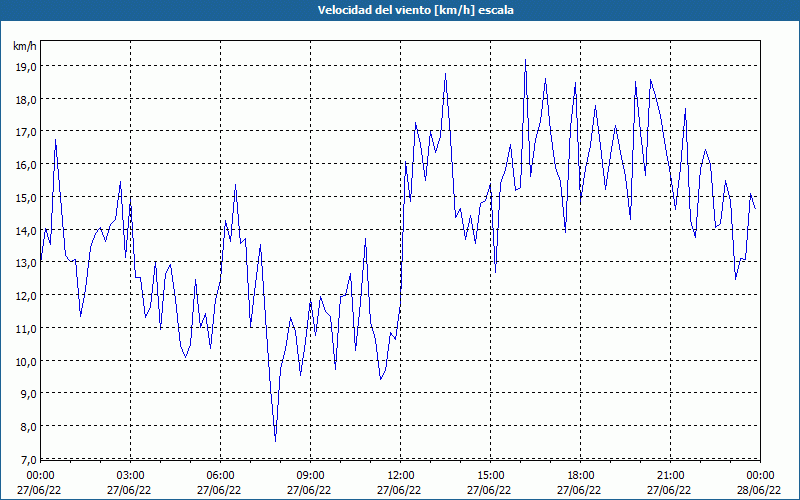This screenshot has width=800, height=500.
Task: Select the 11,0 vertical axis label
Action: pos(26,329)
